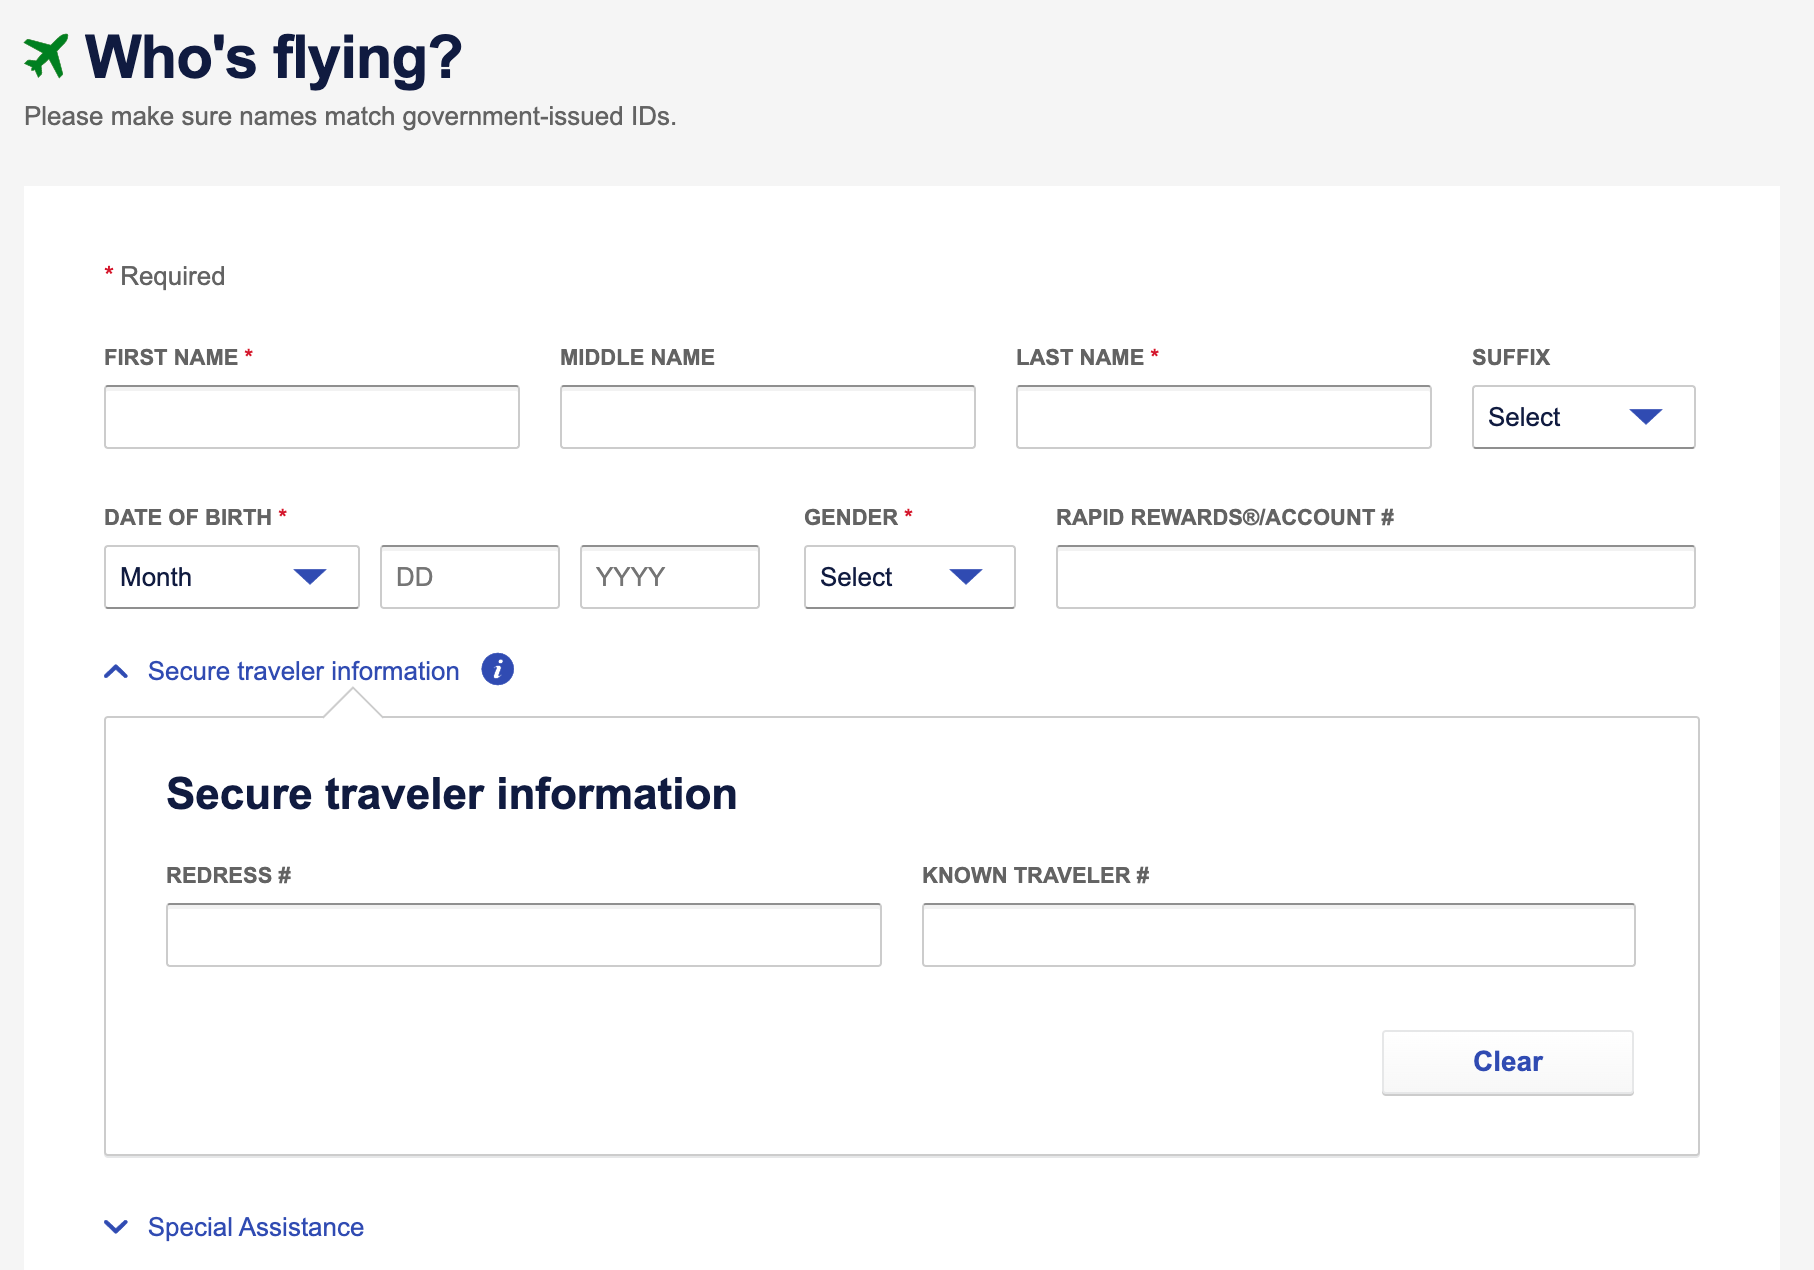The image size is (1814, 1270).
Task: Click into the Middle Name field
Action: pos(767,417)
